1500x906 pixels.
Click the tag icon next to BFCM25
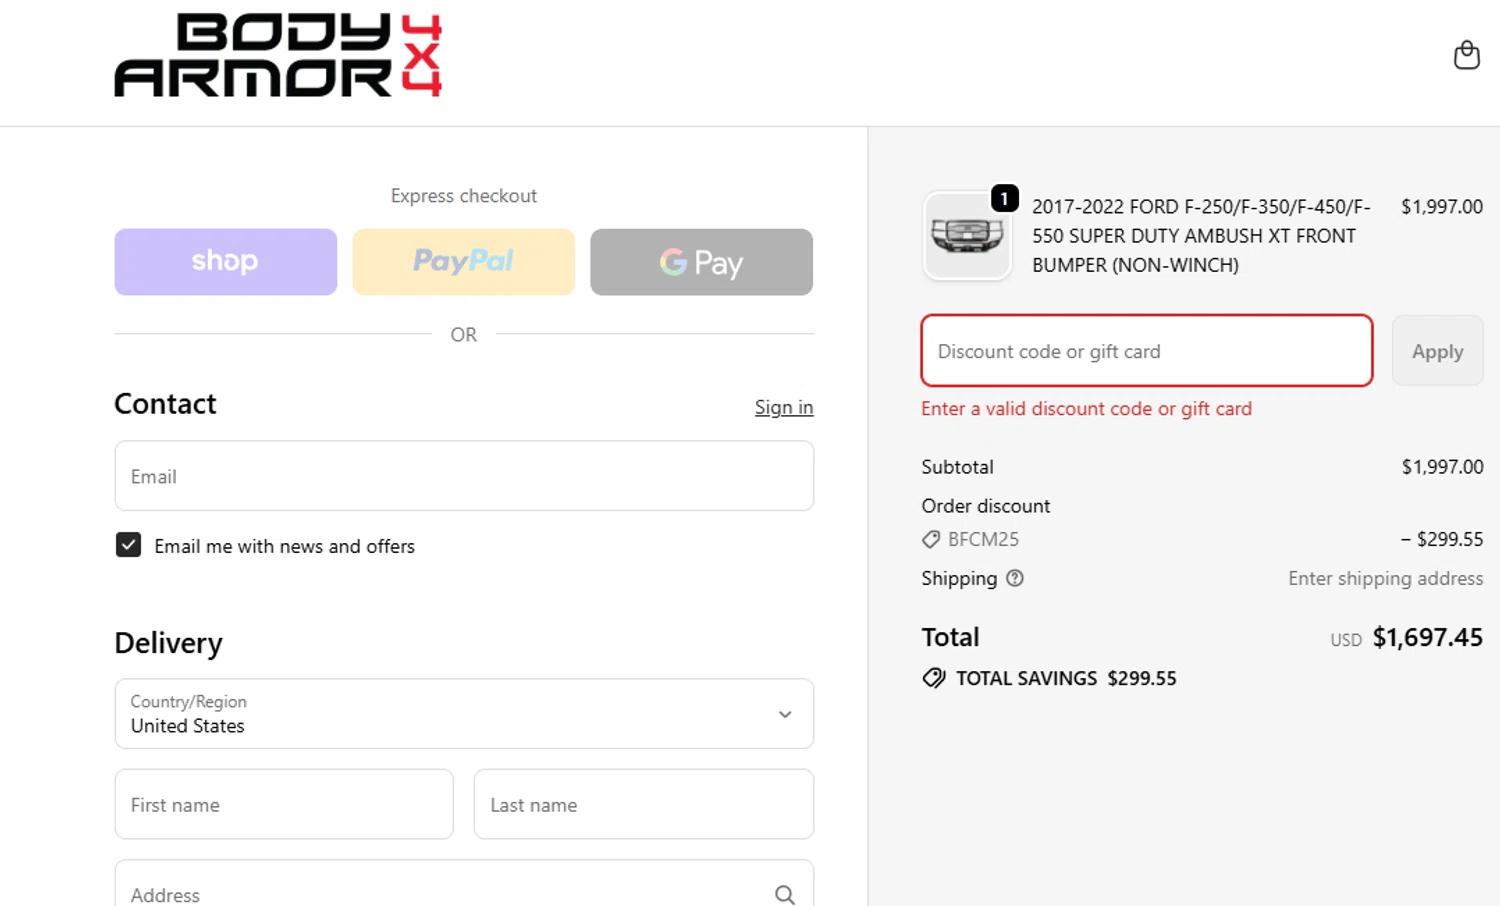[931, 539]
